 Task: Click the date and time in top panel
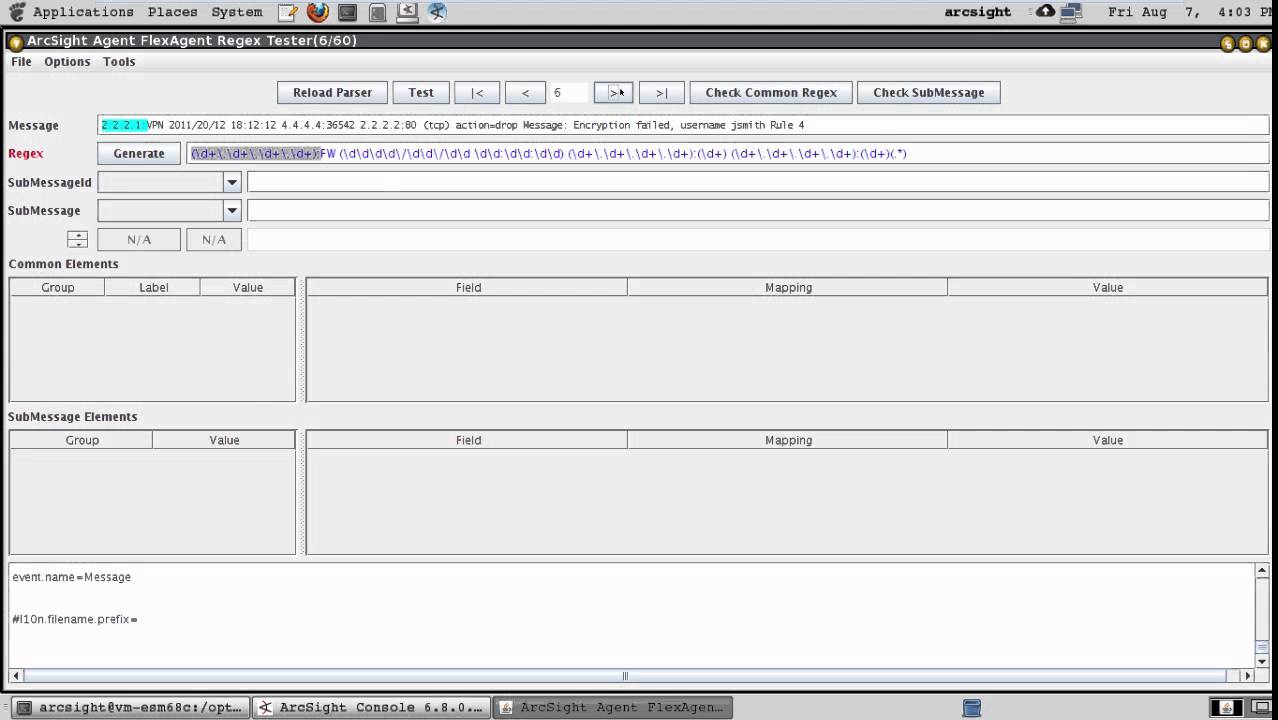1190,12
